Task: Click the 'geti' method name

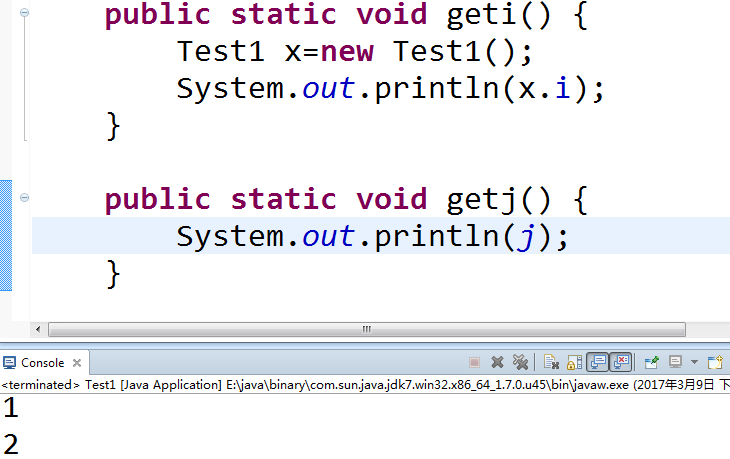Action: point(481,14)
